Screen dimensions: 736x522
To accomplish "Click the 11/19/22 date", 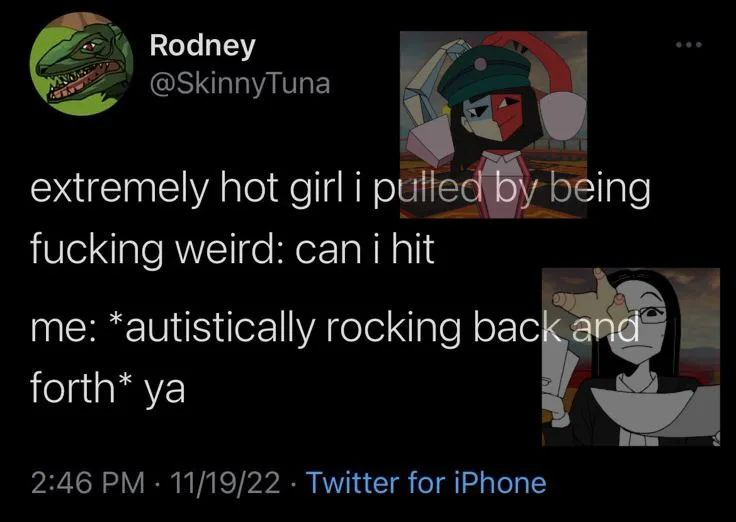I will [225, 483].
